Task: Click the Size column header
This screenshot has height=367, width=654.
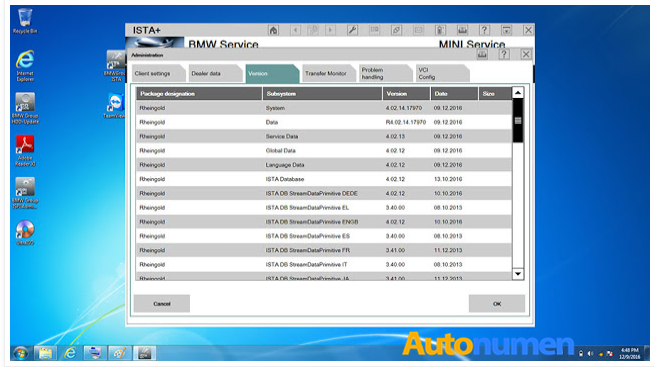Action: [x=495, y=93]
